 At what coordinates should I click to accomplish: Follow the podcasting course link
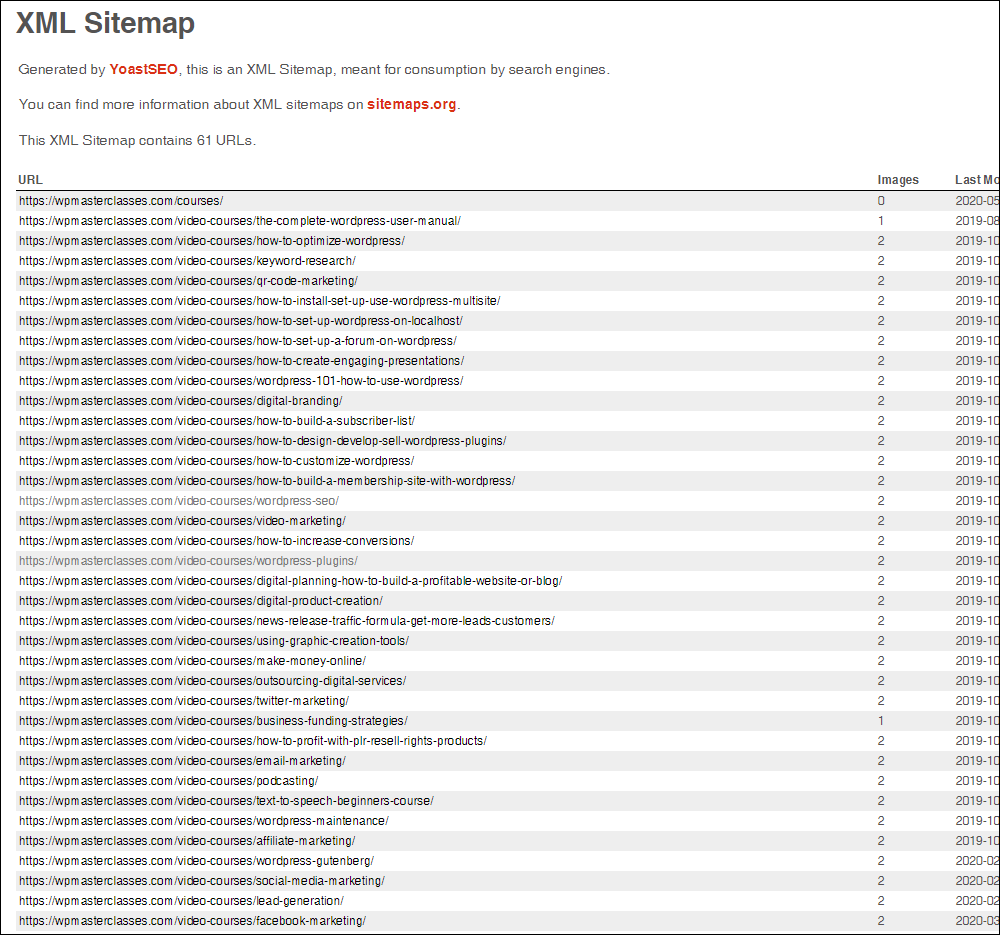[168, 781]
